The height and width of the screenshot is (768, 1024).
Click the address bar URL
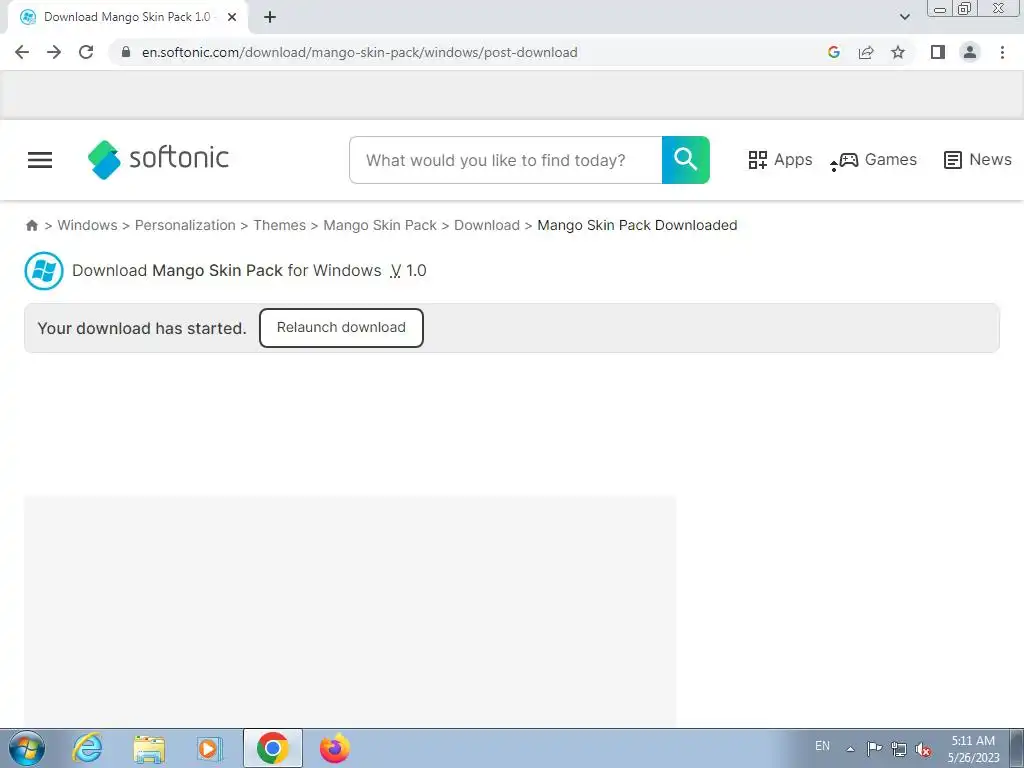[359, 52]
